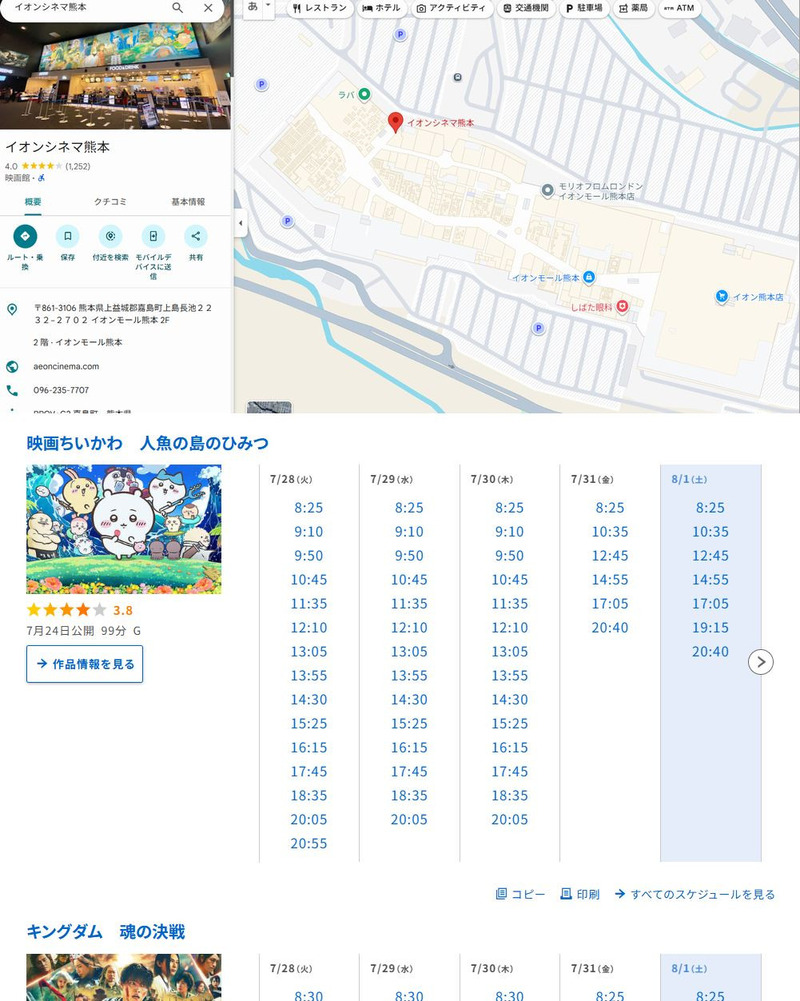The image size is (800, 1001).
Task: Filter map by 薬局 chip
Action: click(633, 8)
